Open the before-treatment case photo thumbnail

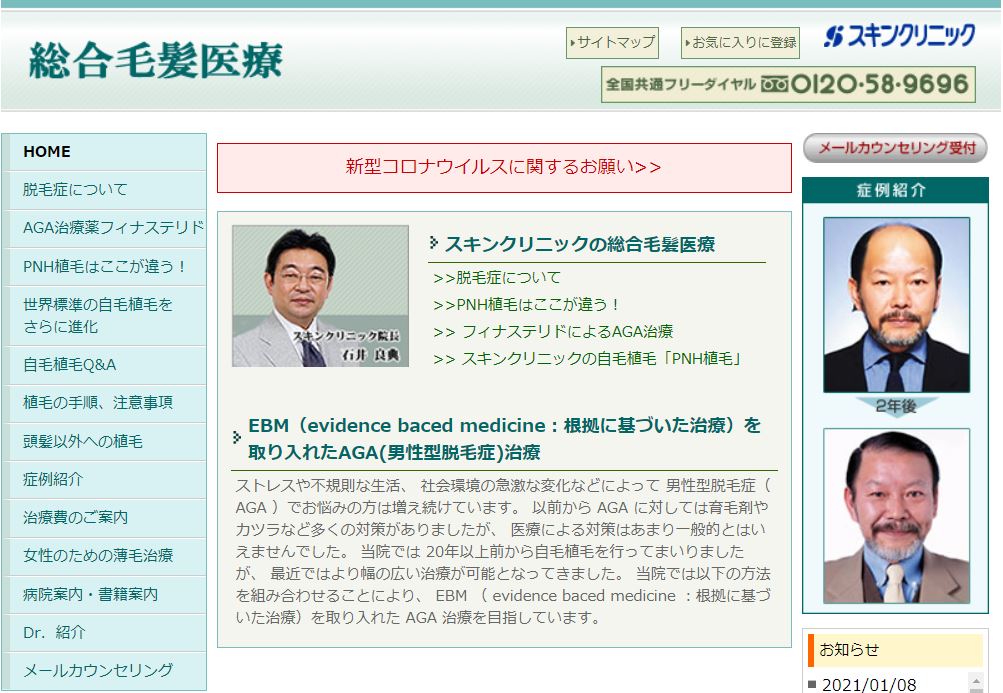tap(896, 305)
